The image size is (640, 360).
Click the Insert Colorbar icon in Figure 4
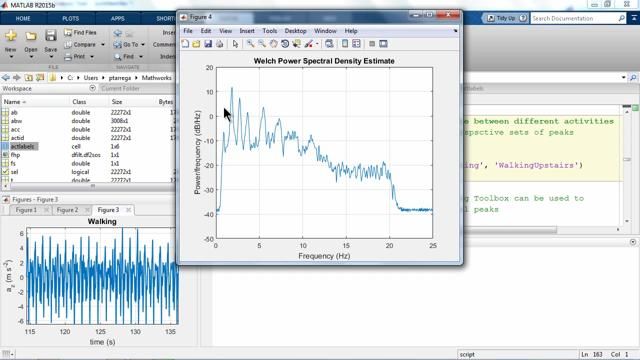point(345,44)
